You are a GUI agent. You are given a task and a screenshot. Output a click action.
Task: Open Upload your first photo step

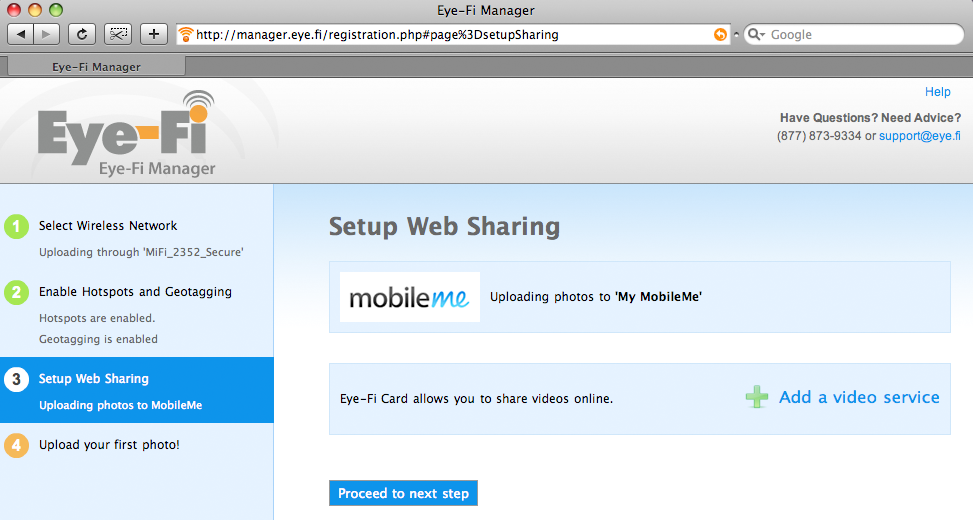[x=109, y=445]
